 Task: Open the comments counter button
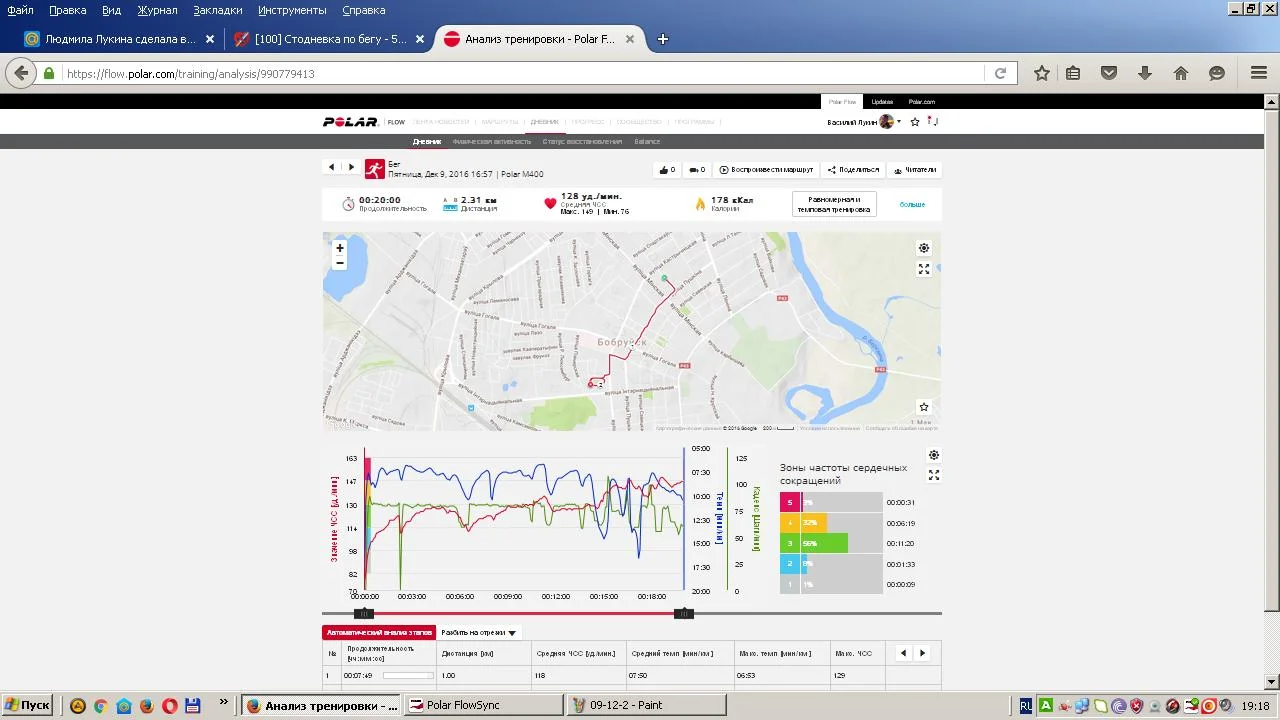(697, 170)
